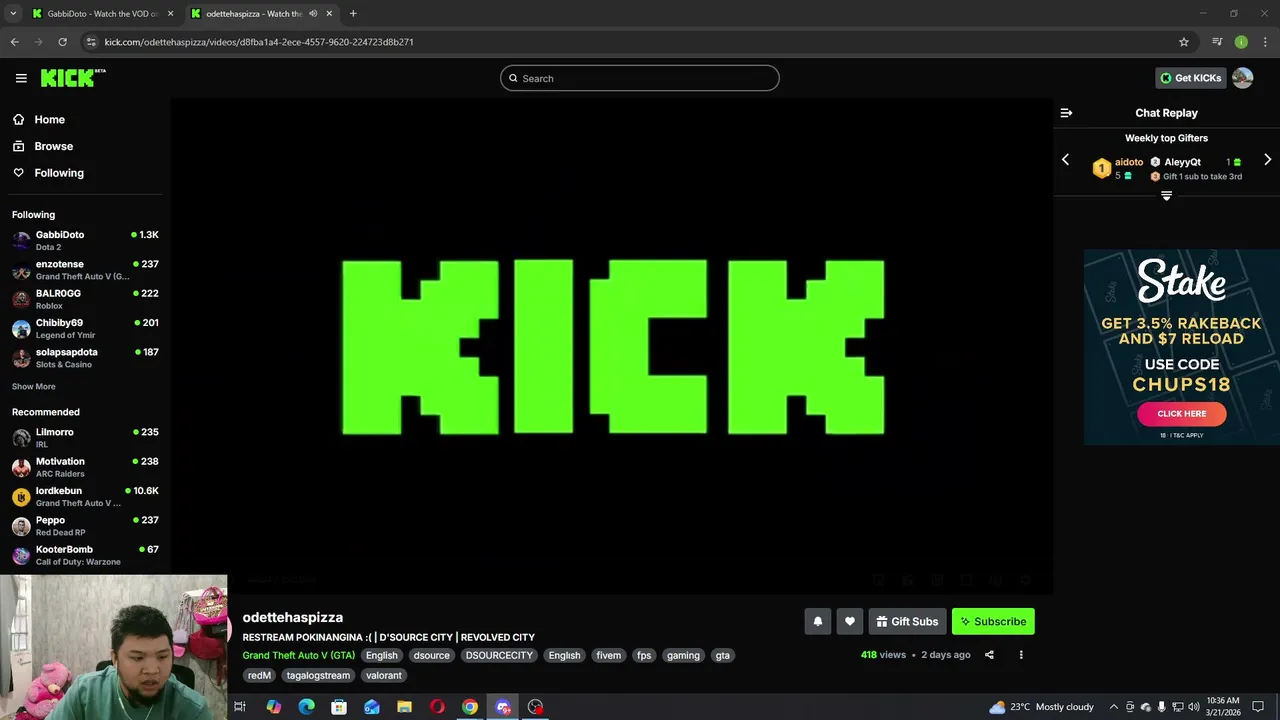Open recommended channel Lilmorro
The image size is (1280, 720).
(x=85, y=438)
